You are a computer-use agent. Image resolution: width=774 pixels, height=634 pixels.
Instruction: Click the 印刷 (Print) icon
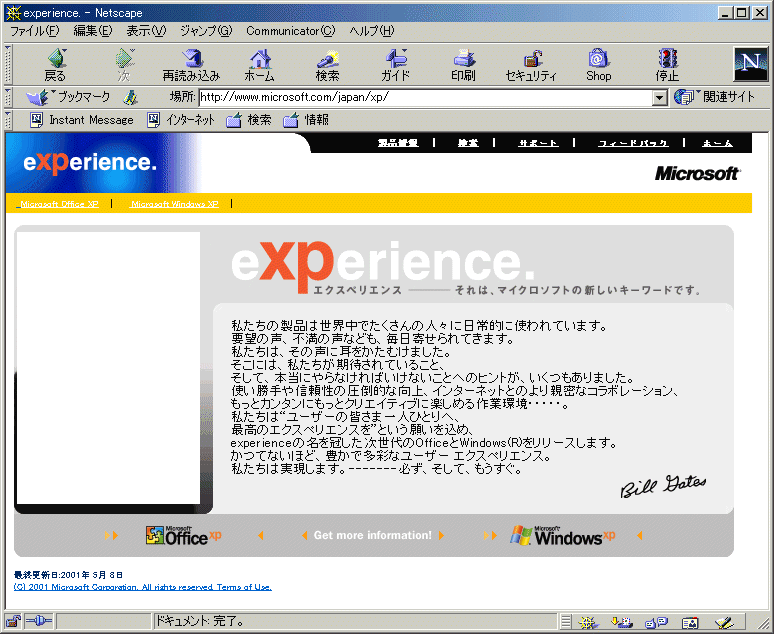[464, 65]
